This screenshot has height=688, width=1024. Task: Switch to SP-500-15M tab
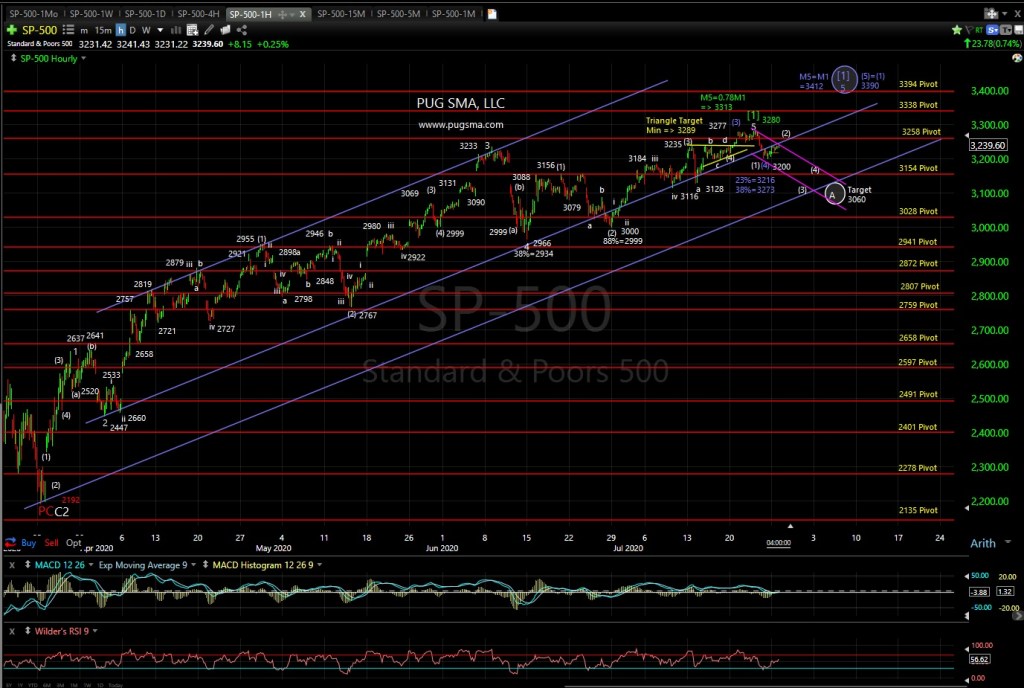point(341,14)
